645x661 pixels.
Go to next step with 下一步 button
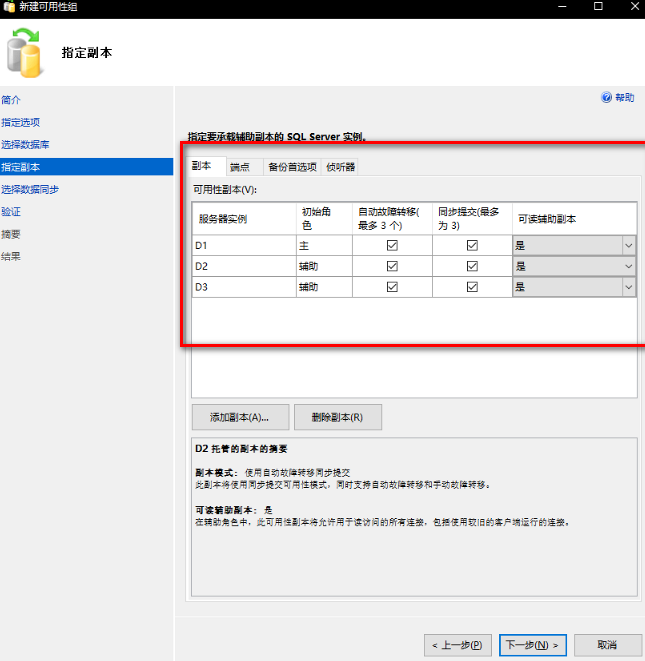(x=531, y=645)
